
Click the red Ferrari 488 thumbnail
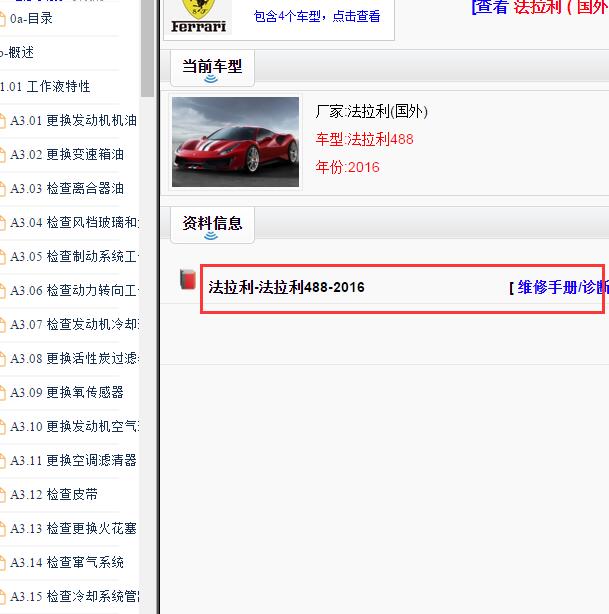coord(235,142)
